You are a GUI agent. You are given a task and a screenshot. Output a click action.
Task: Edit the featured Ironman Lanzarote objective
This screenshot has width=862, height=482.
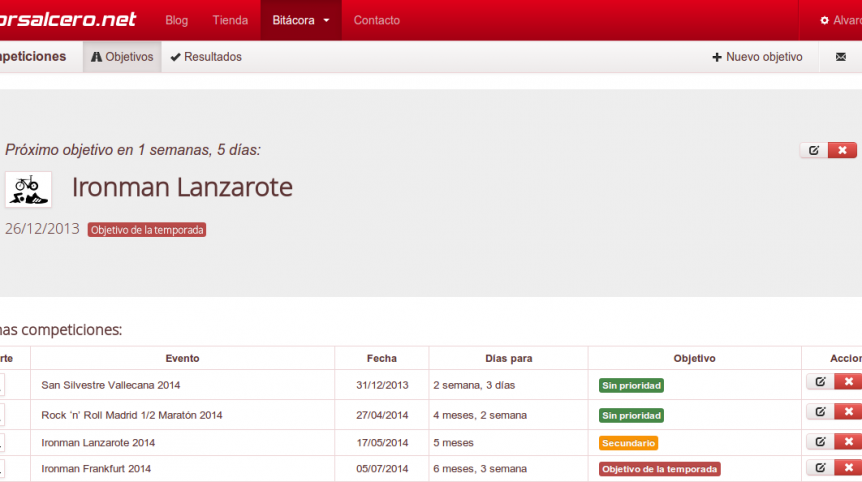coord(814,150)
